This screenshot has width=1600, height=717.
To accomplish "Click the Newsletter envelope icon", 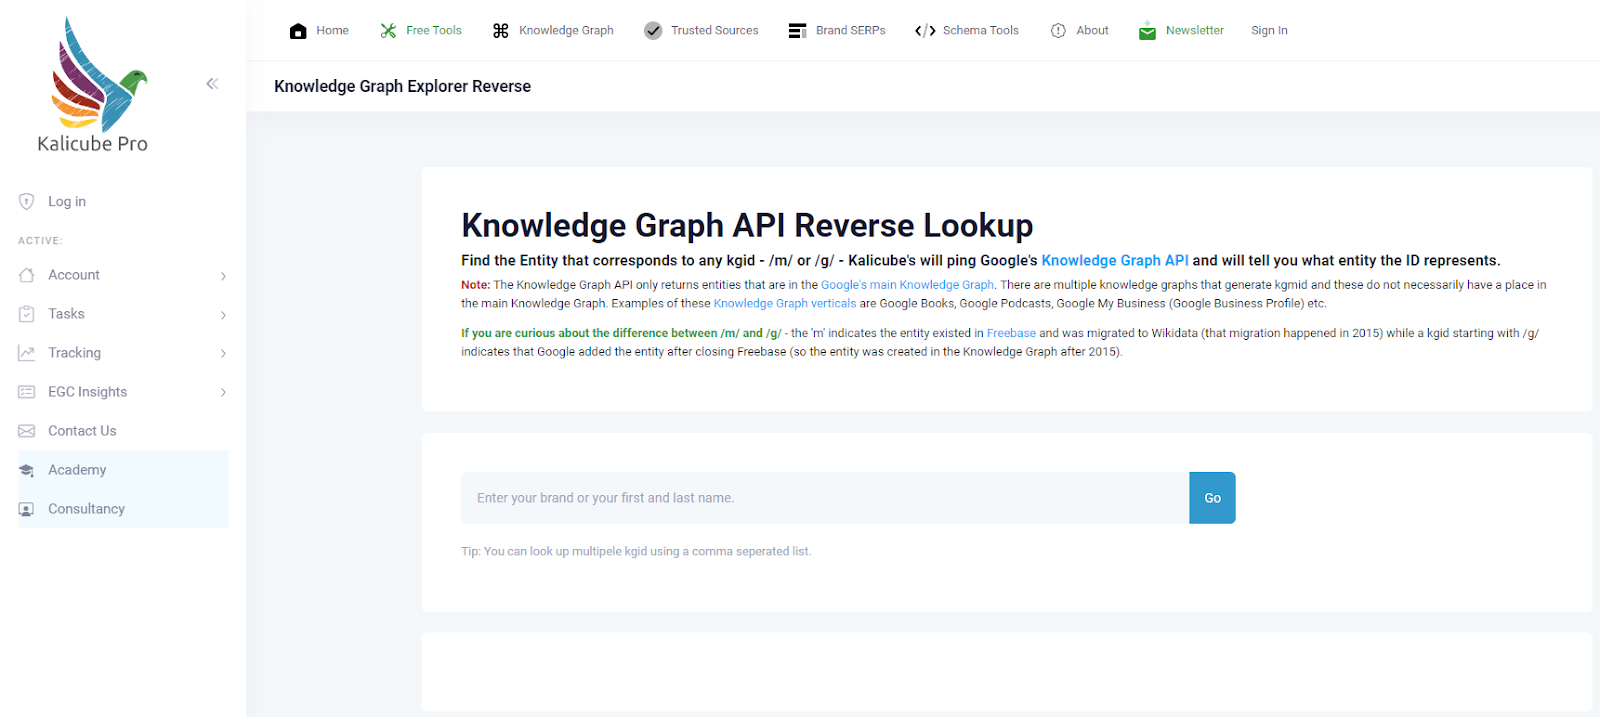I will 1147,31.
